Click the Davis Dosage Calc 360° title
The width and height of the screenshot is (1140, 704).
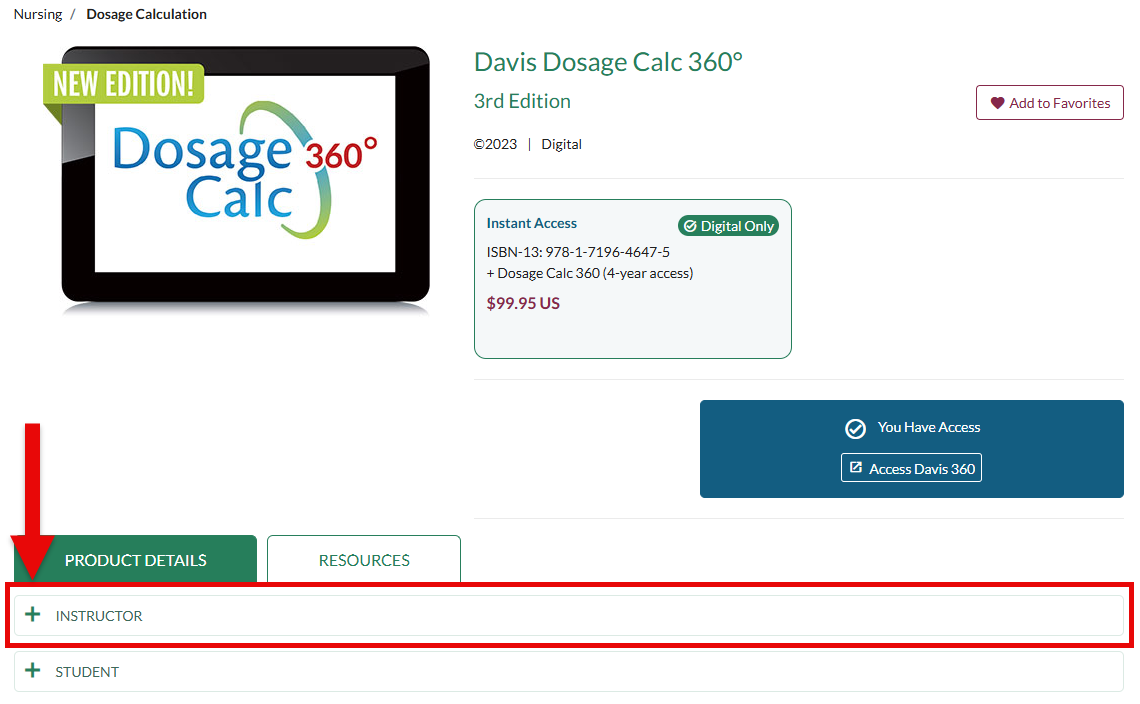608,62
